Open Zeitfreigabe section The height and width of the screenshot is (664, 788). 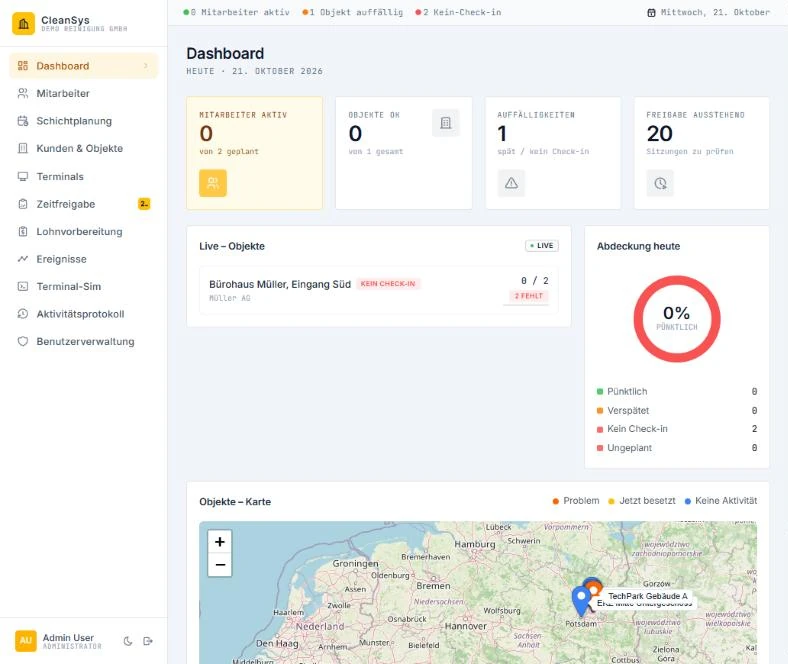coord(83,204)
